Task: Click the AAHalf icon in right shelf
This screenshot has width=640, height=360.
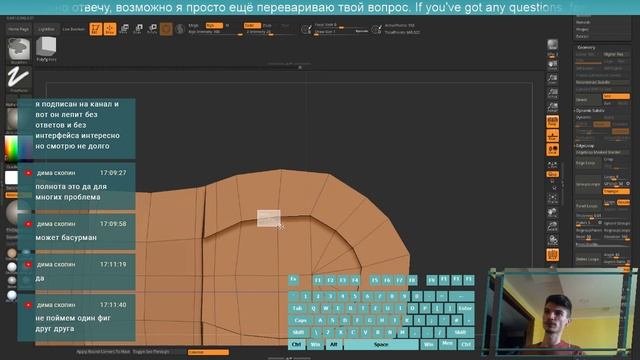Action: click(553, 107)
